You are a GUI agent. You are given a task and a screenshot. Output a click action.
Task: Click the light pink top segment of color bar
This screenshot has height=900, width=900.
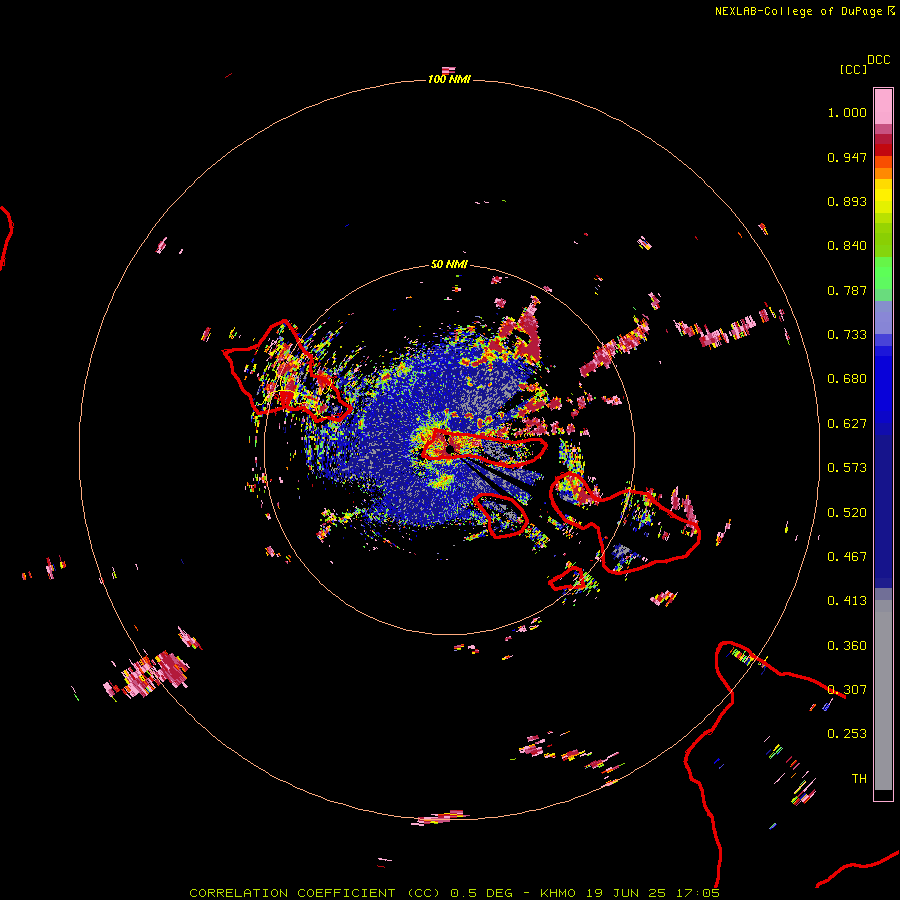(883, 107)
